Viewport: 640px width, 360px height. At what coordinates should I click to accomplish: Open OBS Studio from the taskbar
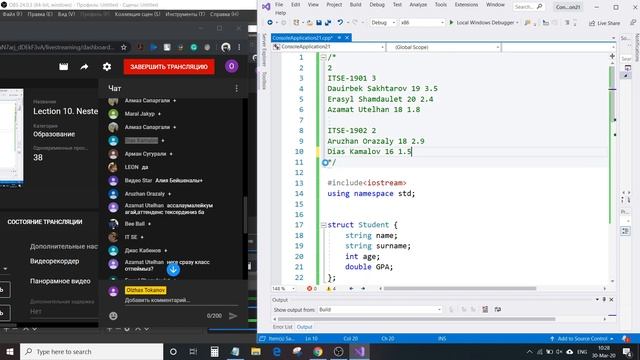pyautogui.click(x=338, y=351)
